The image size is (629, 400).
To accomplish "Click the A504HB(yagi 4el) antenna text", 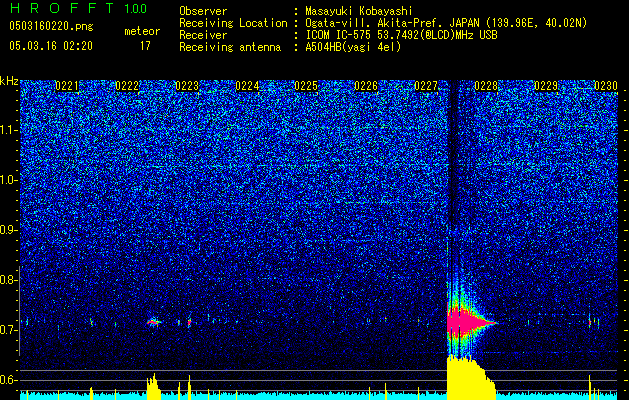I will (353, 47).
